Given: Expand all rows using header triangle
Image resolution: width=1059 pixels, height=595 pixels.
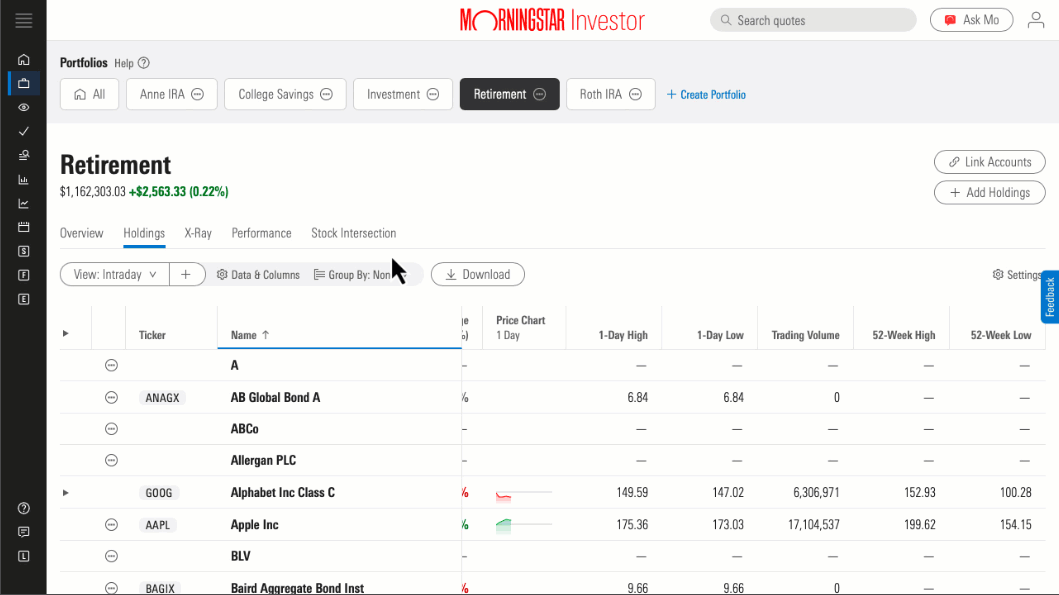Looking at the screenshot, I should click(66, 334).
